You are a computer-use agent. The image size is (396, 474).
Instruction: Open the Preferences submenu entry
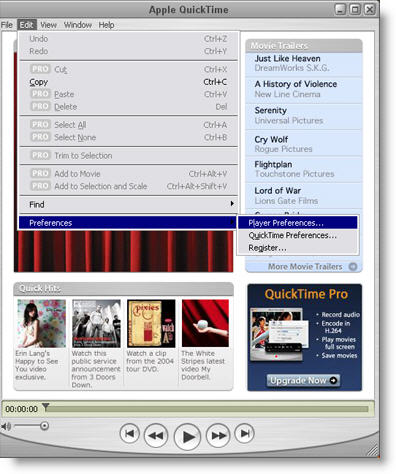pyautogui.click(x=128, y=223)
